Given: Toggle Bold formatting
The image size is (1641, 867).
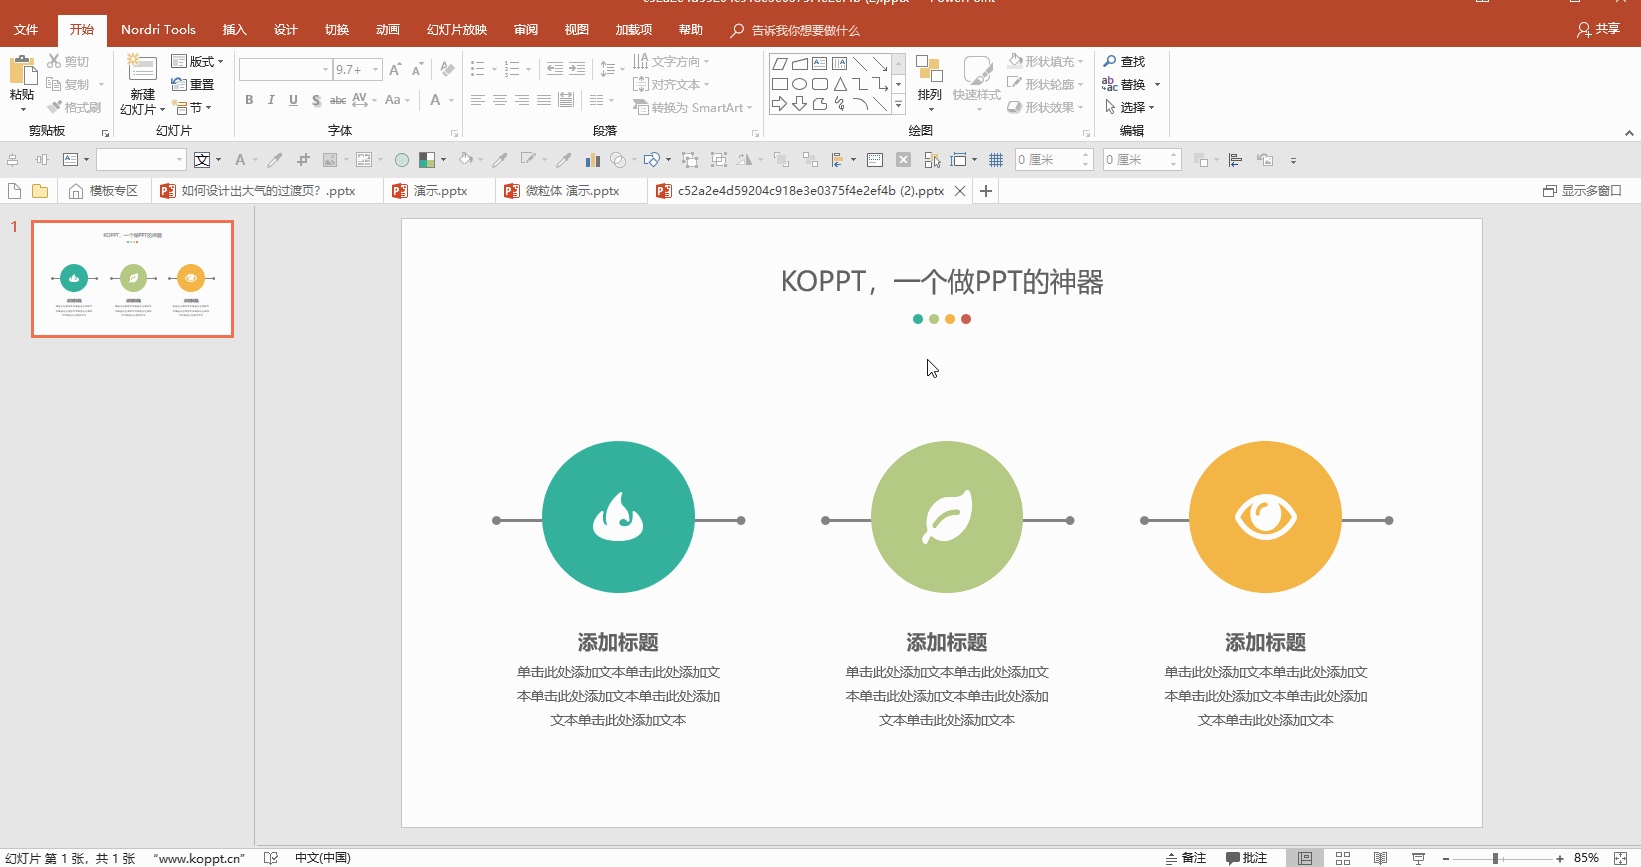Looking at the screenshot, I should click(249, 100).
